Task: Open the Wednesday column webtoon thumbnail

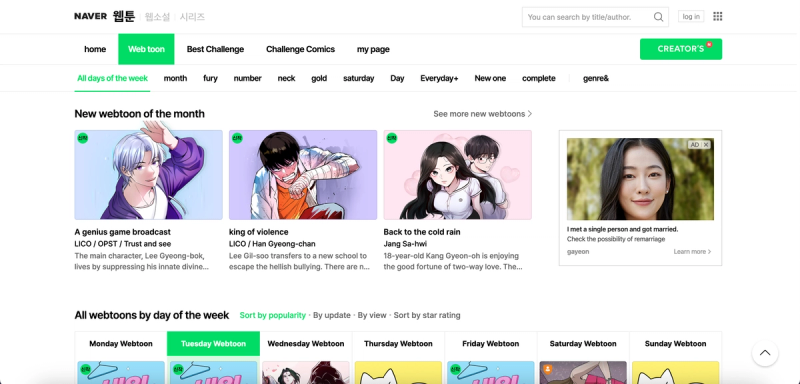Action: (x=306, y=373)
